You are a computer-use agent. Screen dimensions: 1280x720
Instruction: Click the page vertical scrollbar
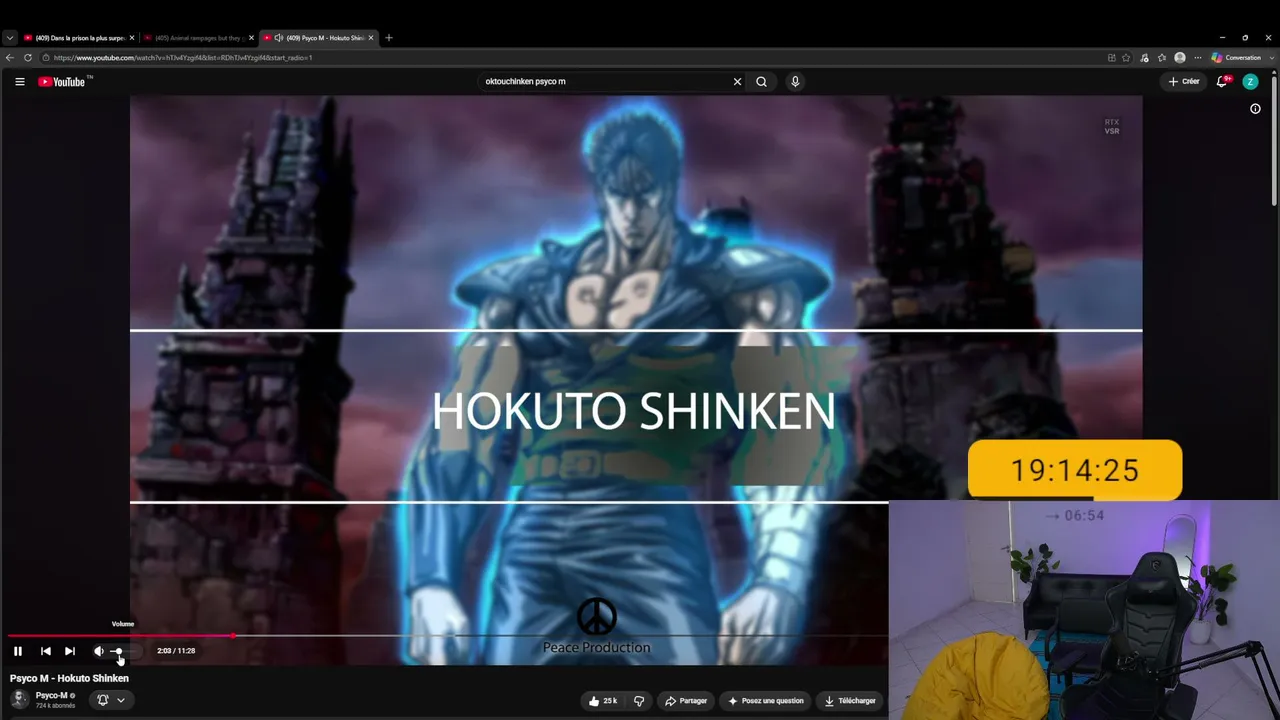[x=1275, y=140]
